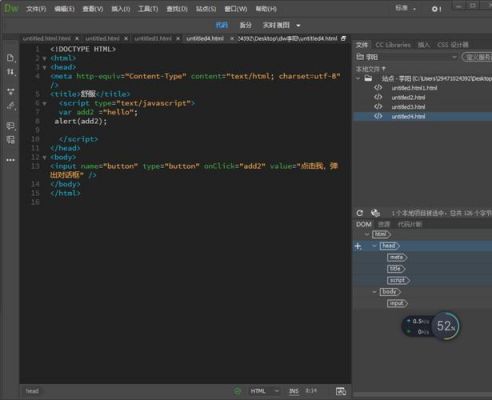The height and width of the screenshot is (400, 492).
Task: Open the 工具(T) menu
Action: [x=148, y=9]
